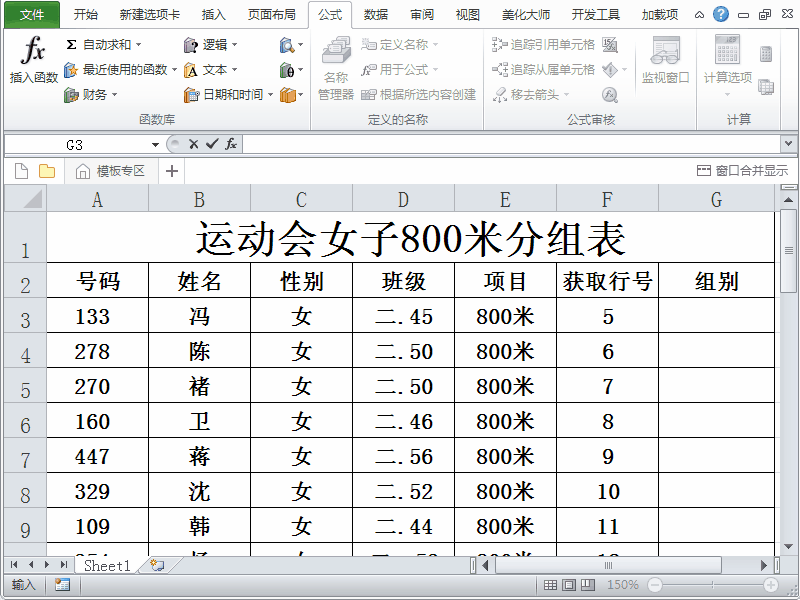Select the Sheet1 worksheet tab

[x=107, y=565]
